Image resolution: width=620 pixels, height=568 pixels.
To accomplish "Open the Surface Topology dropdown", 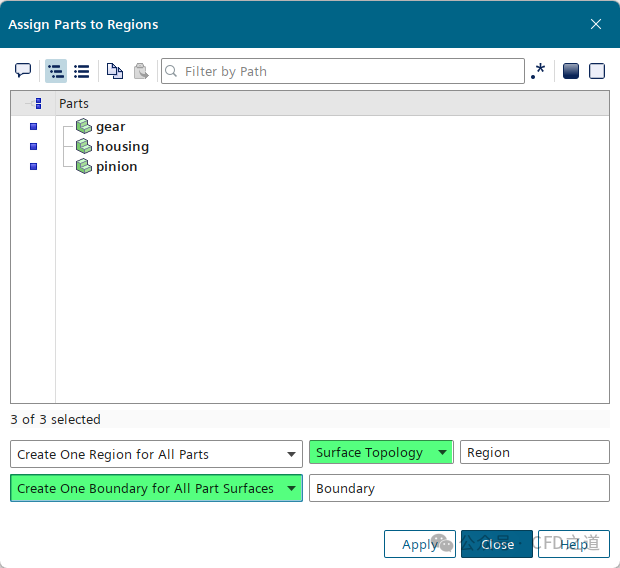I will click(381, 453).
